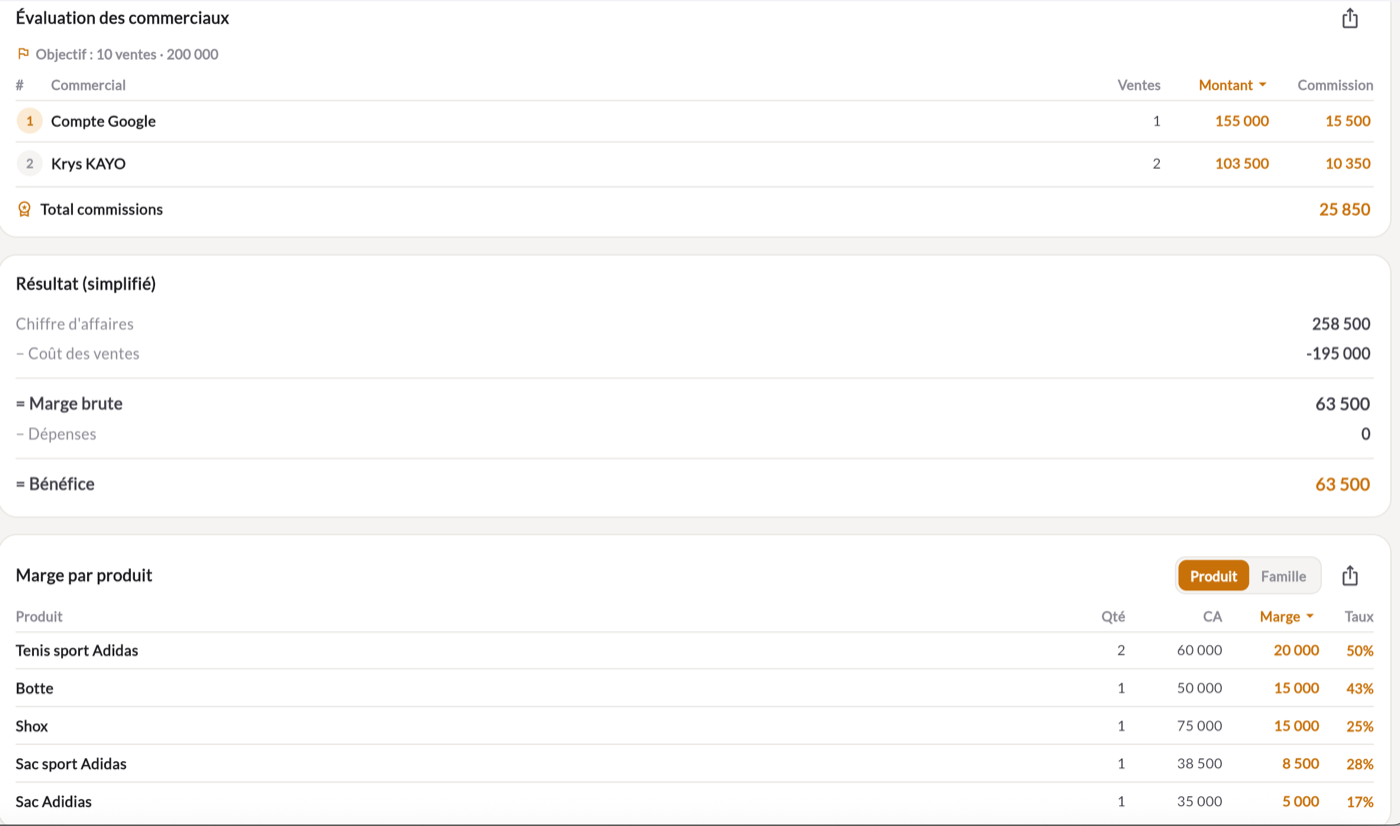The image size is (1400, 826).
Task: Select Tenis sport Adidas product row
Action: 695,650
